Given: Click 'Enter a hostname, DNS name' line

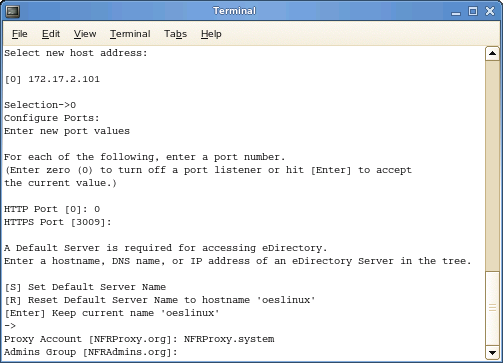Looking at the screenshot, I should coord(238,261).
